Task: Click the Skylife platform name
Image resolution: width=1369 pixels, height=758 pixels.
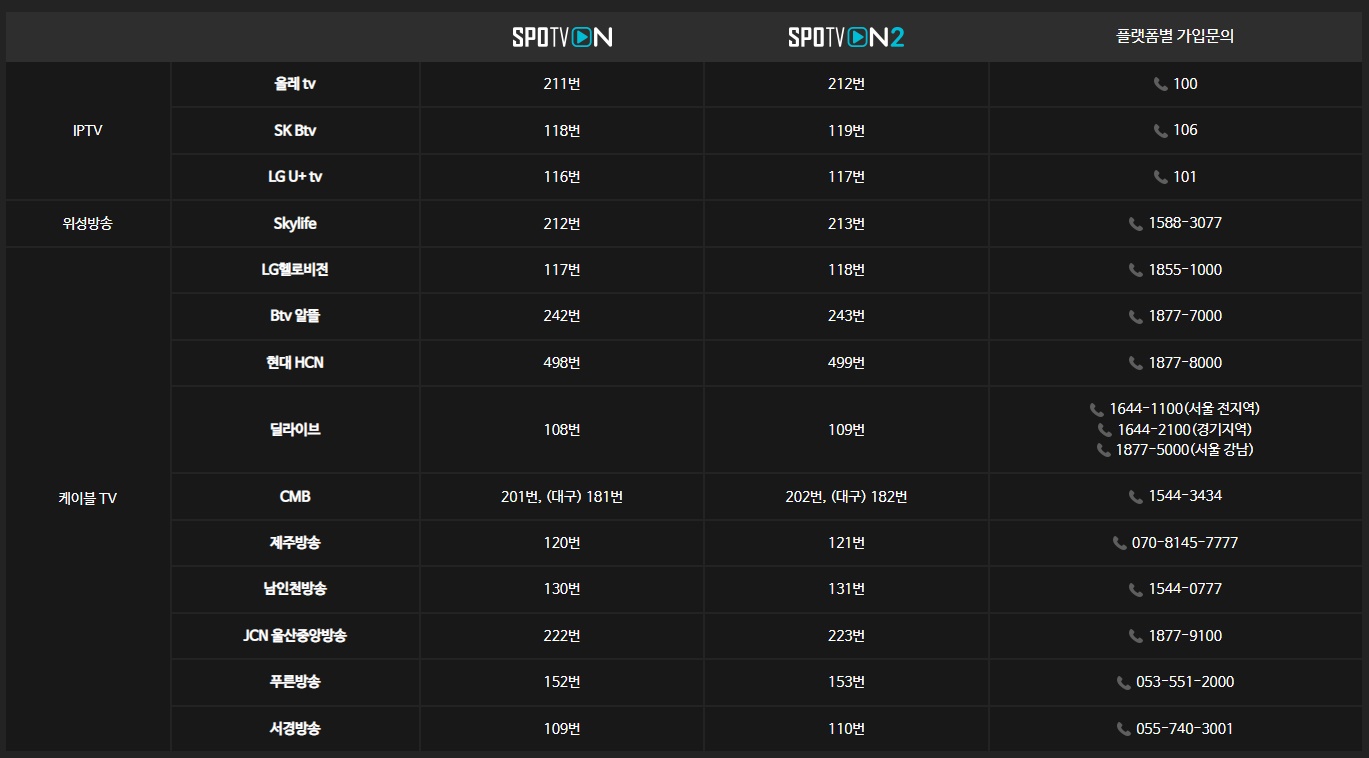Action: coord(295,224)
